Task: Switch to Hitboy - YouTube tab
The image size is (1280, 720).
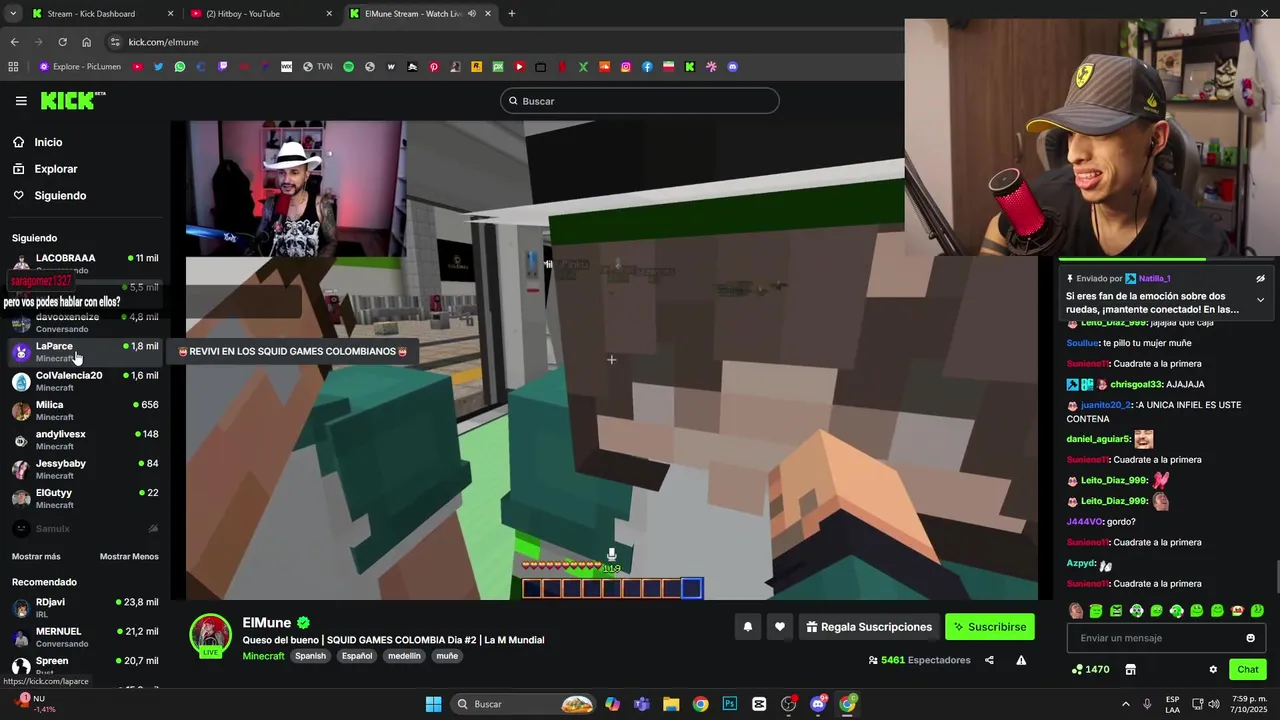Action: click(x=260, y=13)
